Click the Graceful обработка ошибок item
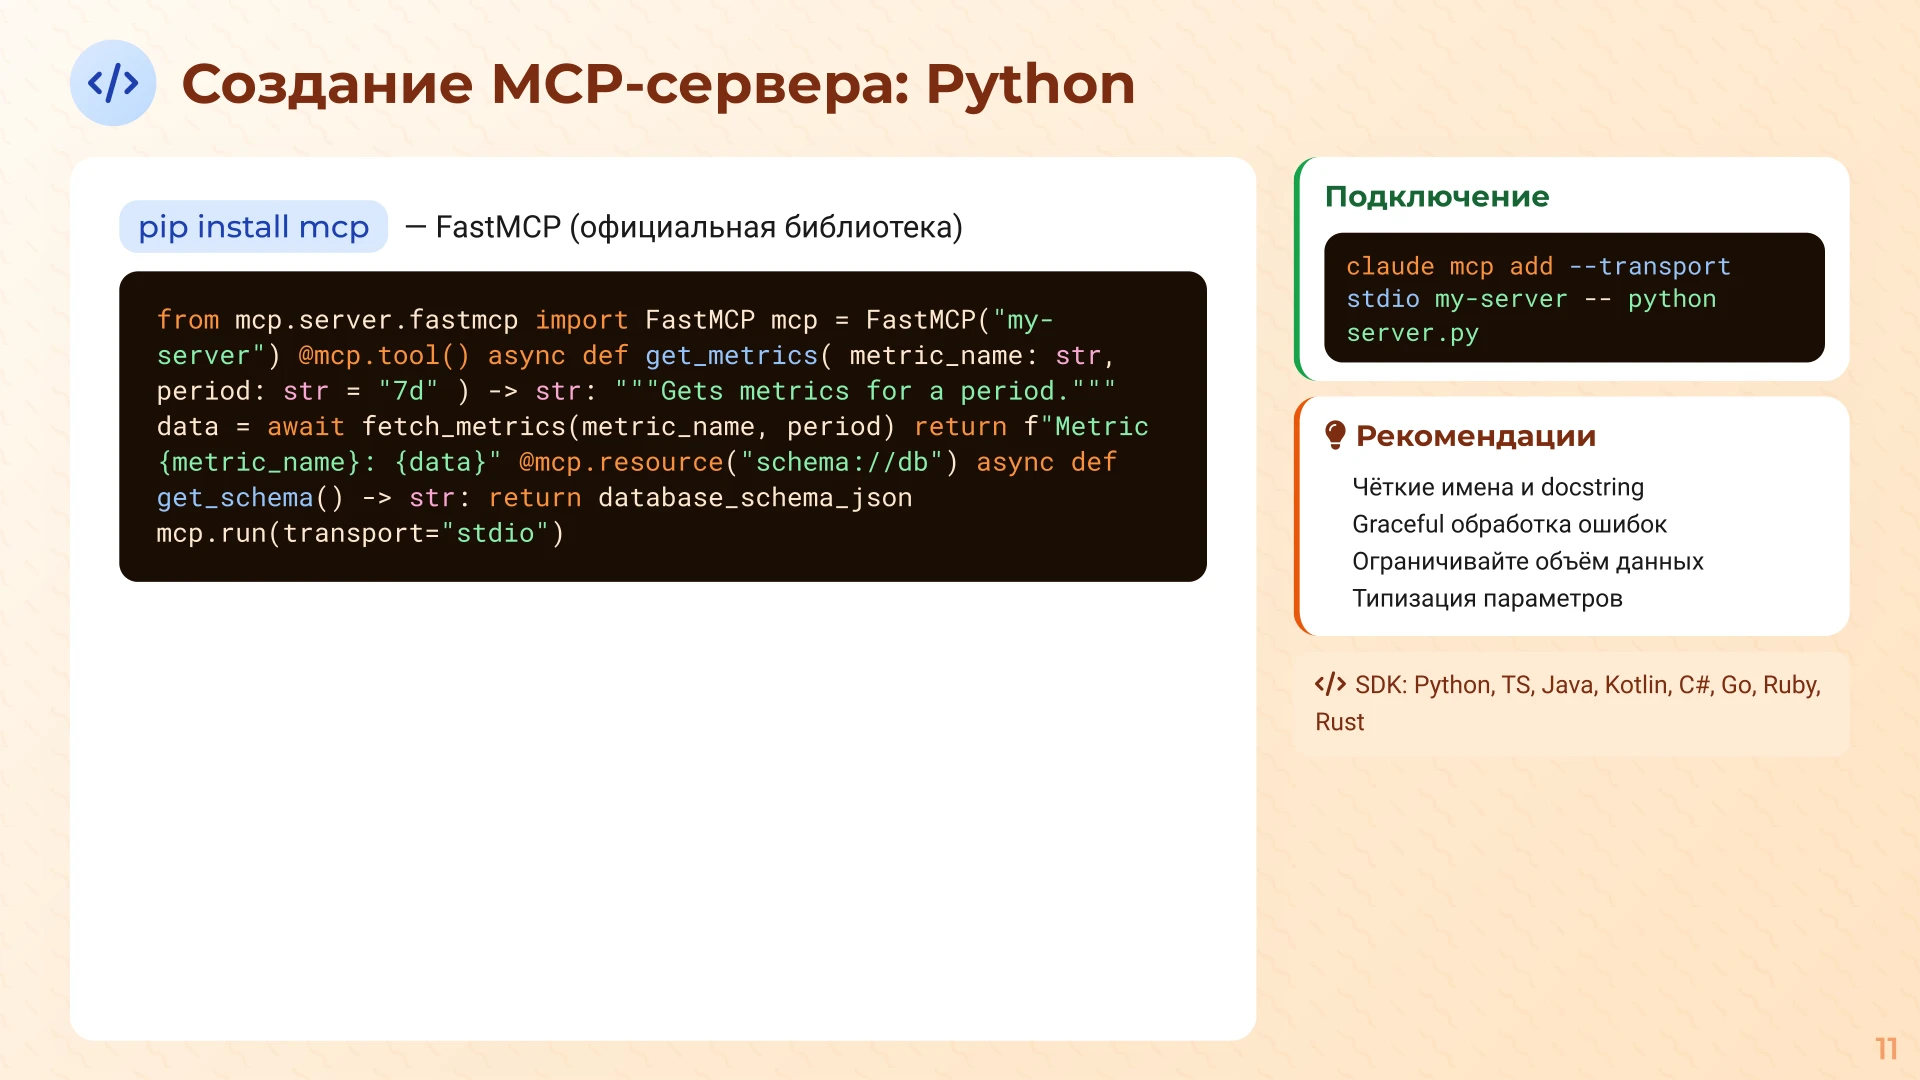Screen dimensions: 1920x1080 point(1508,524)
